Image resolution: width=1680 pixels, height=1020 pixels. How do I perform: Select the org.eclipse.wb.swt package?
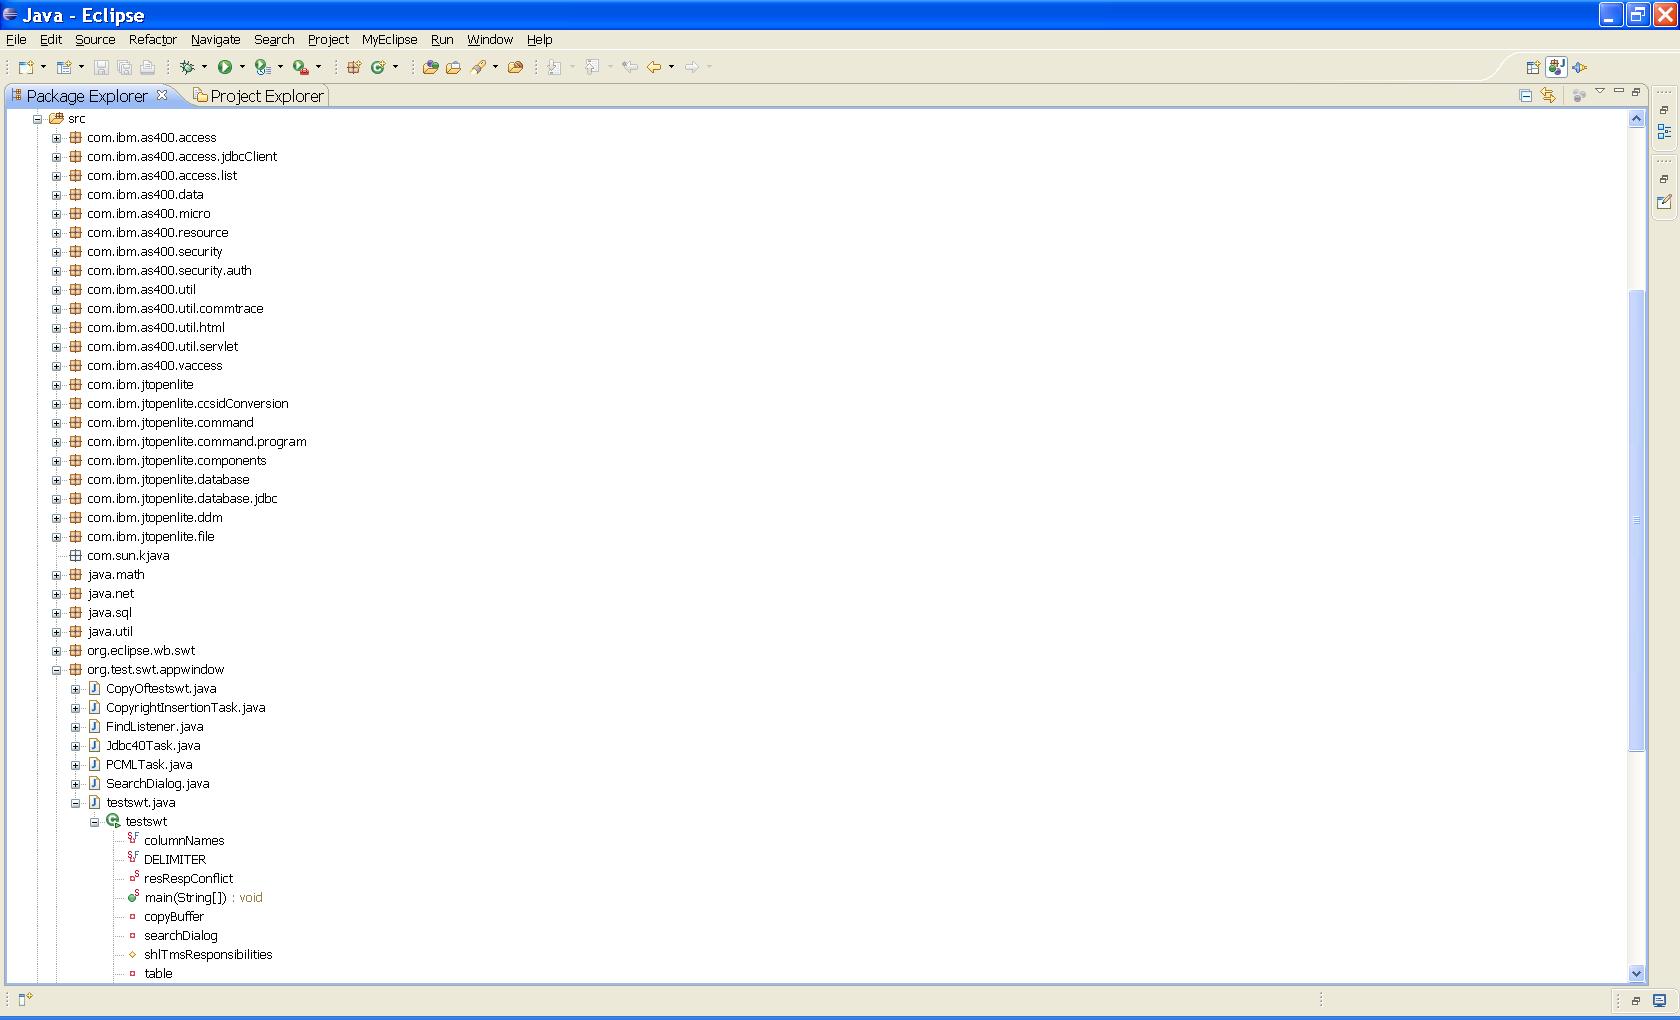141,651
